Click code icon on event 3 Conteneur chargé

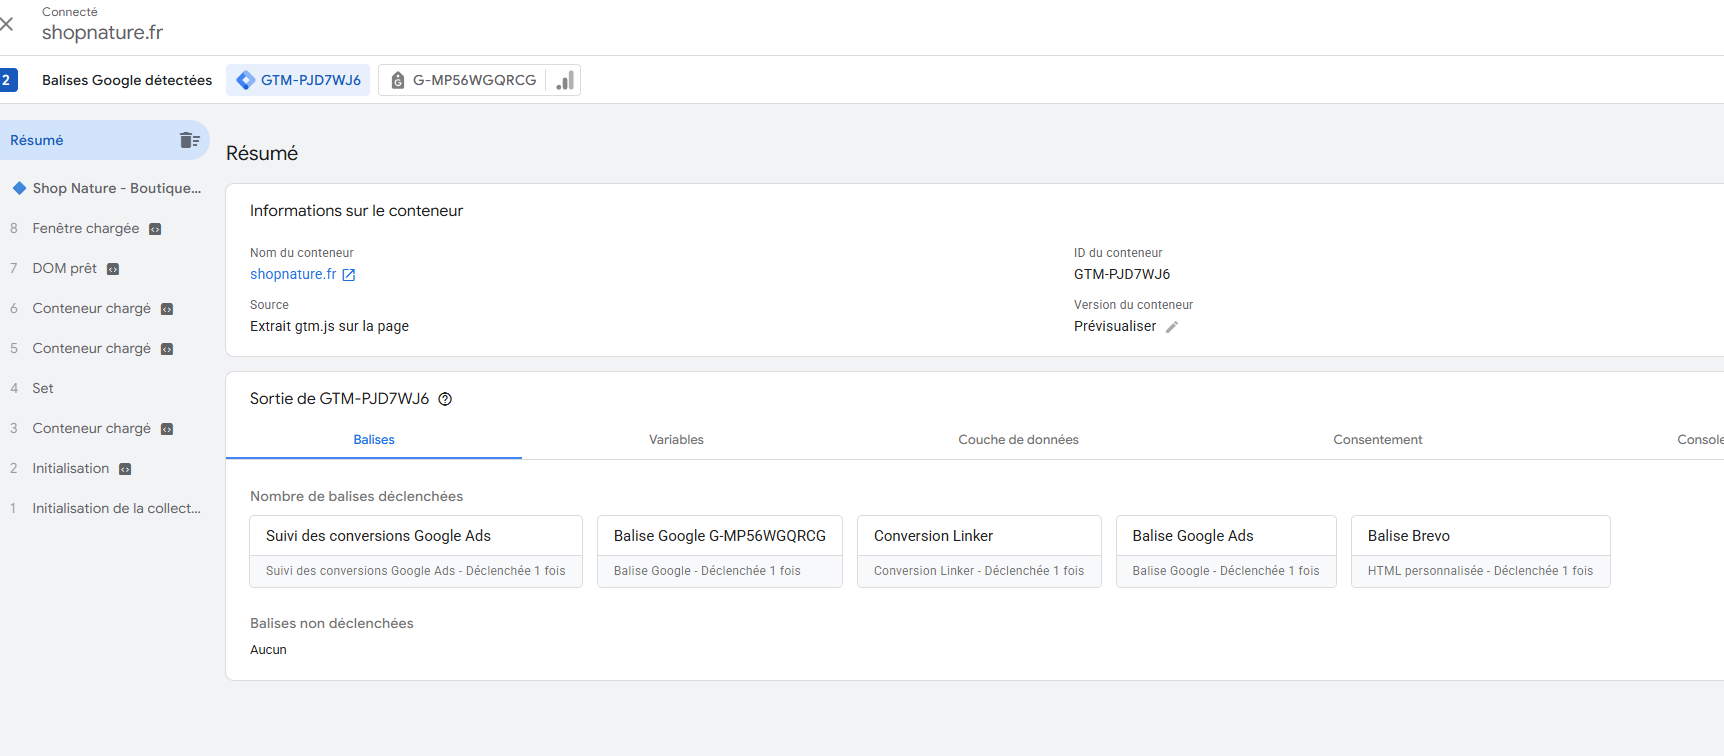click(x=167, y=429)
